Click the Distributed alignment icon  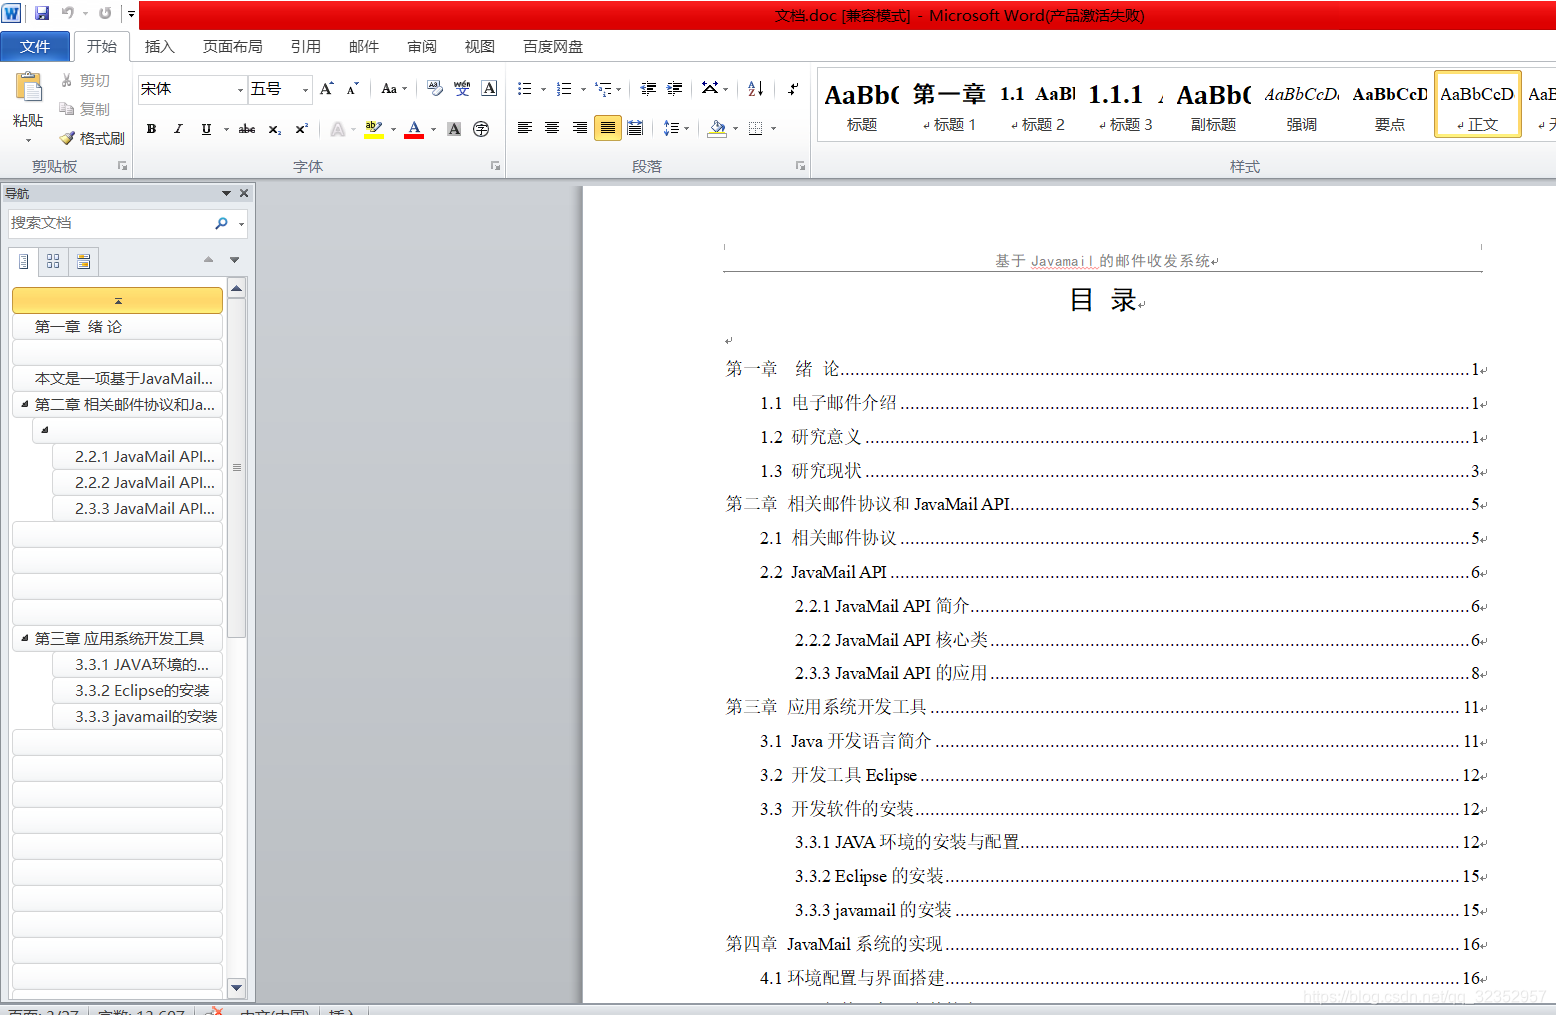(635, 128)
